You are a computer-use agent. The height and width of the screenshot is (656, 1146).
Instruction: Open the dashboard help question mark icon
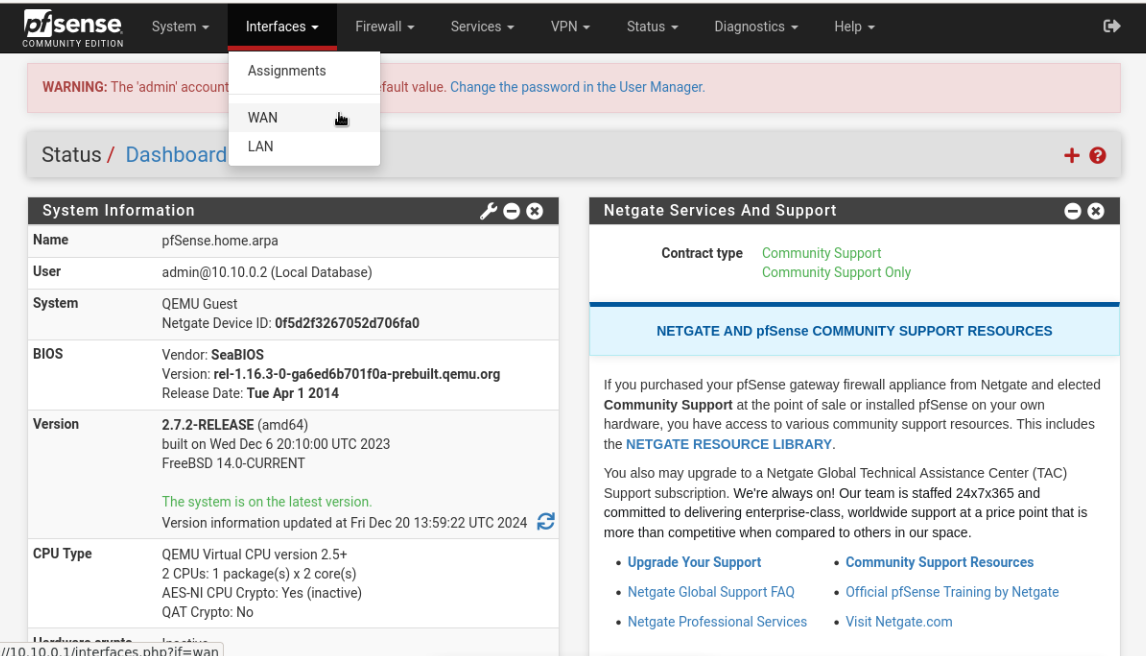[x=1098, y=155]
